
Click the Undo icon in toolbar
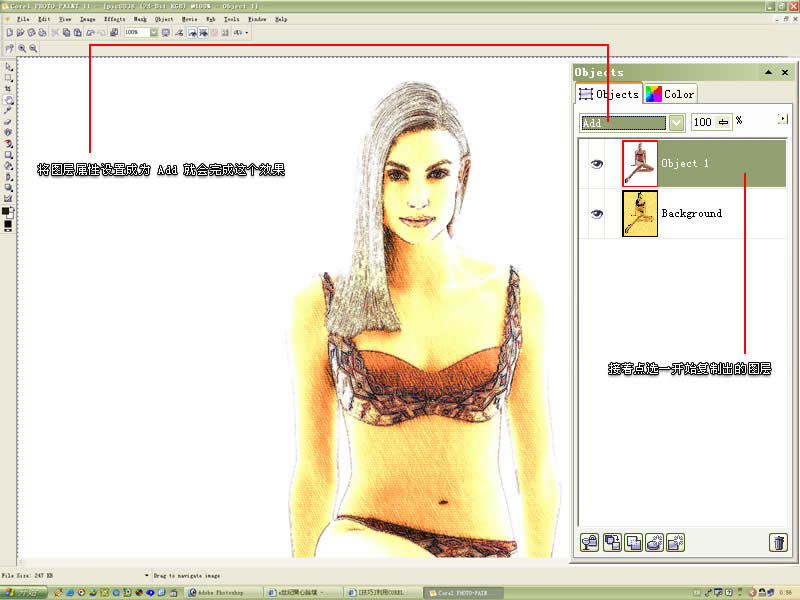tap(90, 33)
